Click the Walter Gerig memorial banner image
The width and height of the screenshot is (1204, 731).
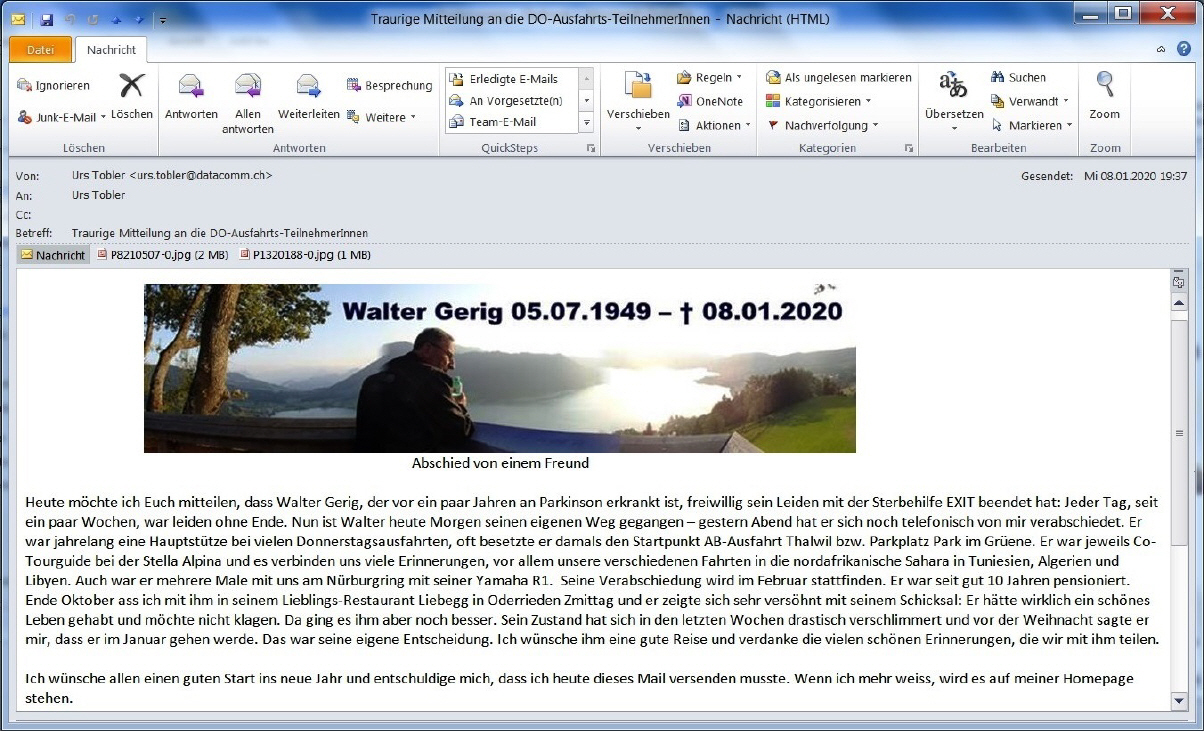(x=499, y=368)
